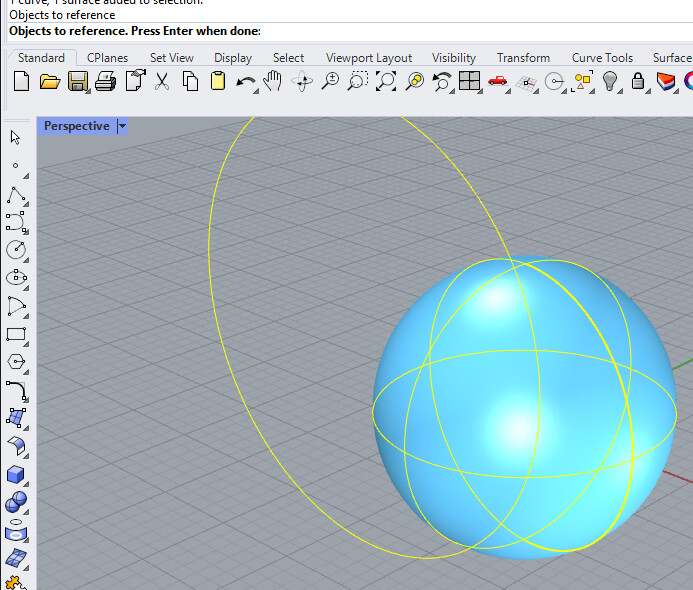693x590 pixels.
Task: Select the Polygon tool
Action: tap(17, 362)
